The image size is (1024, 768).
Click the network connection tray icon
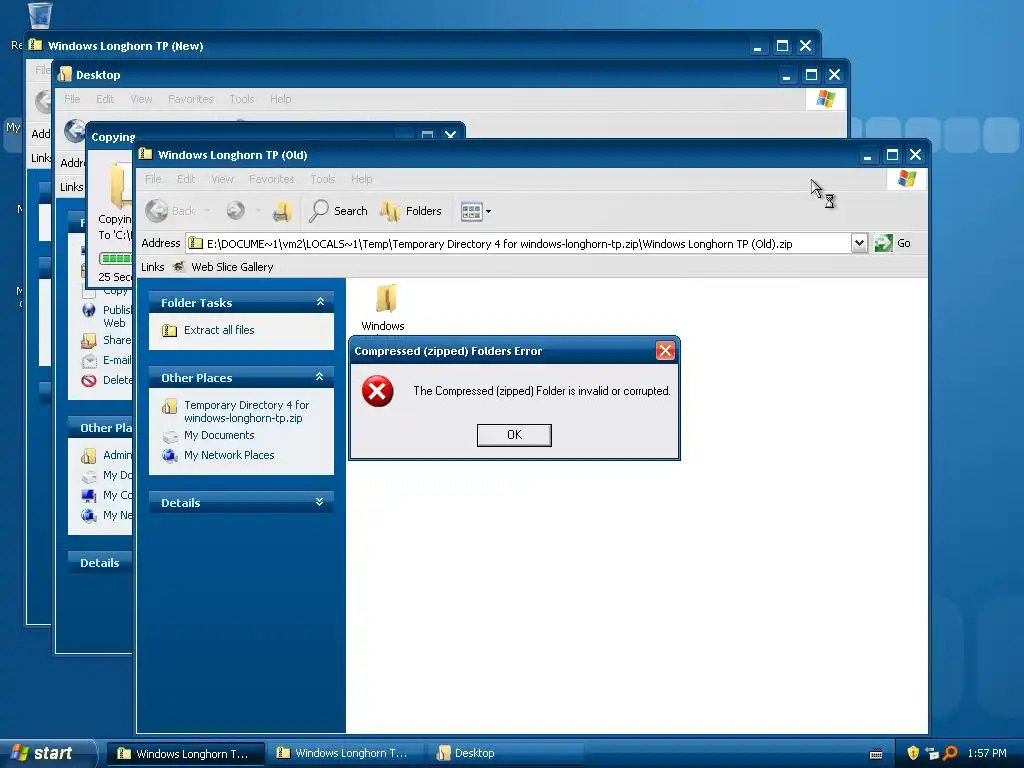(x=931, y=753)
